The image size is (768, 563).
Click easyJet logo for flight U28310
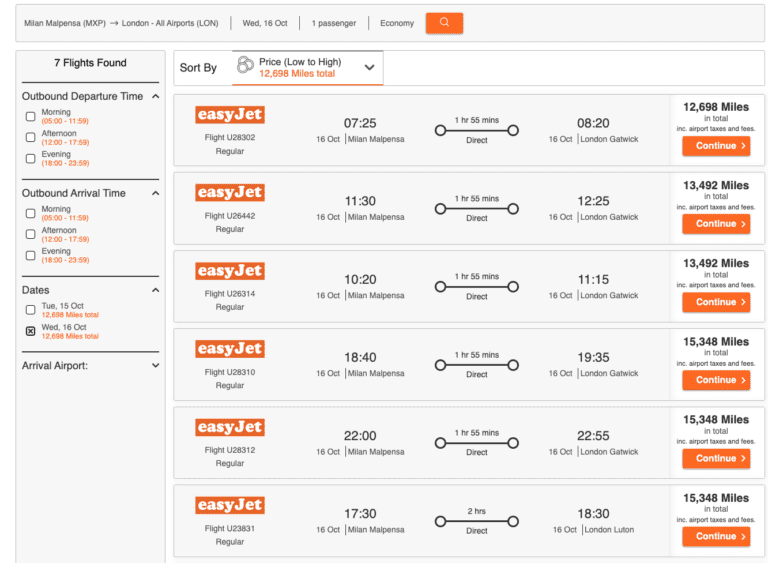230,349
